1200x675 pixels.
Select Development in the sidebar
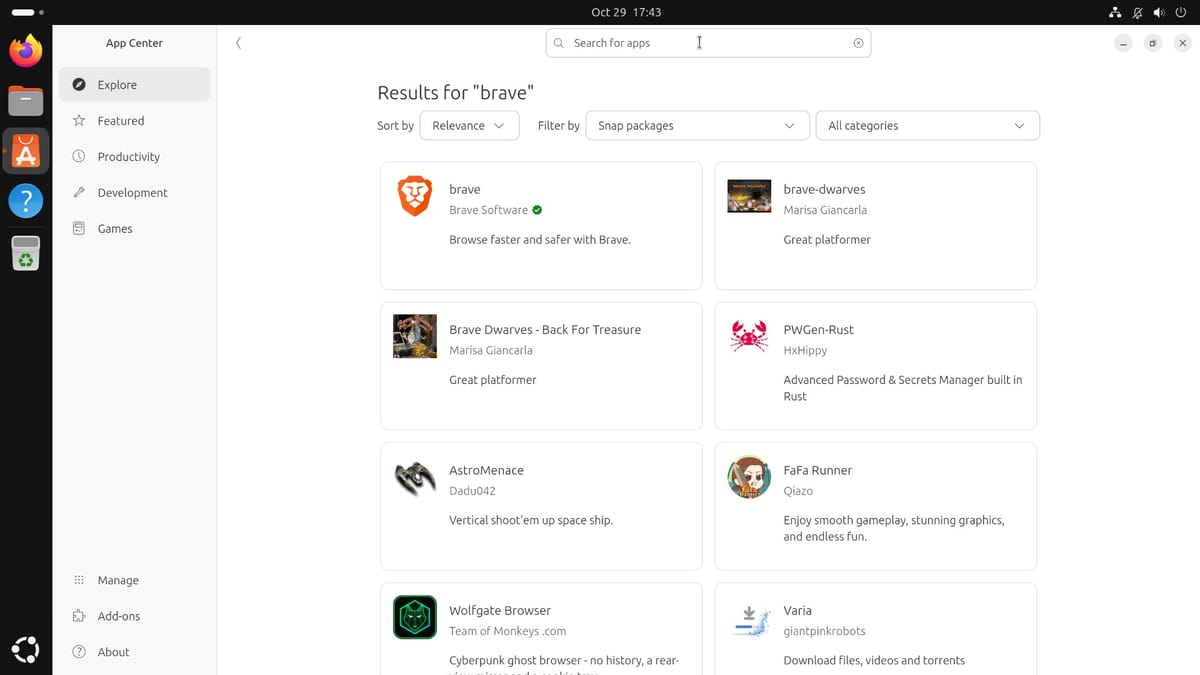click(134, 193)
